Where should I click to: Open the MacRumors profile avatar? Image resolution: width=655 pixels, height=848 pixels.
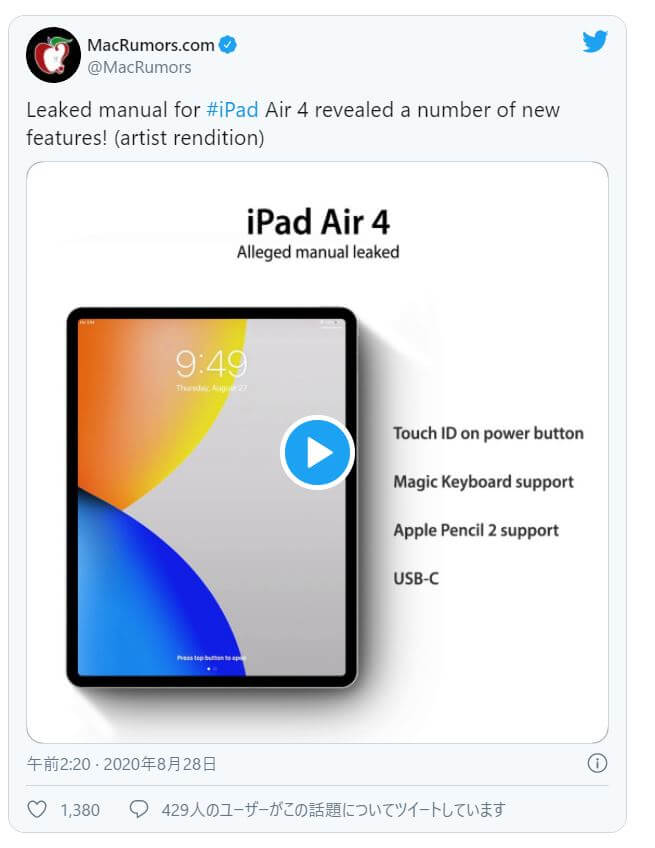[53, 55]
